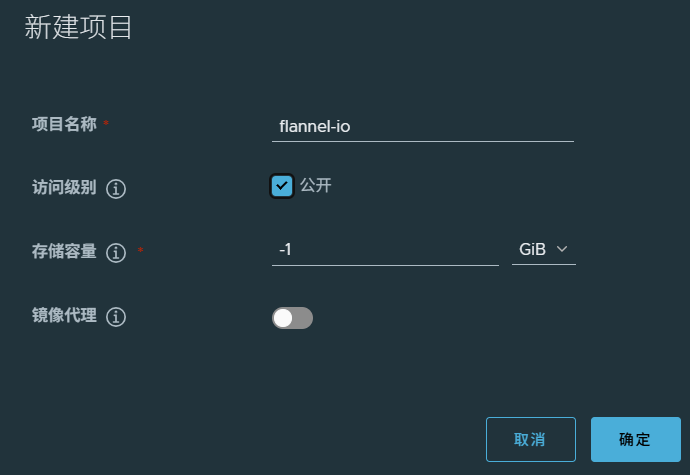
Task: Click the red asterisk beside 项目名称
Action: tap(106, 122)
